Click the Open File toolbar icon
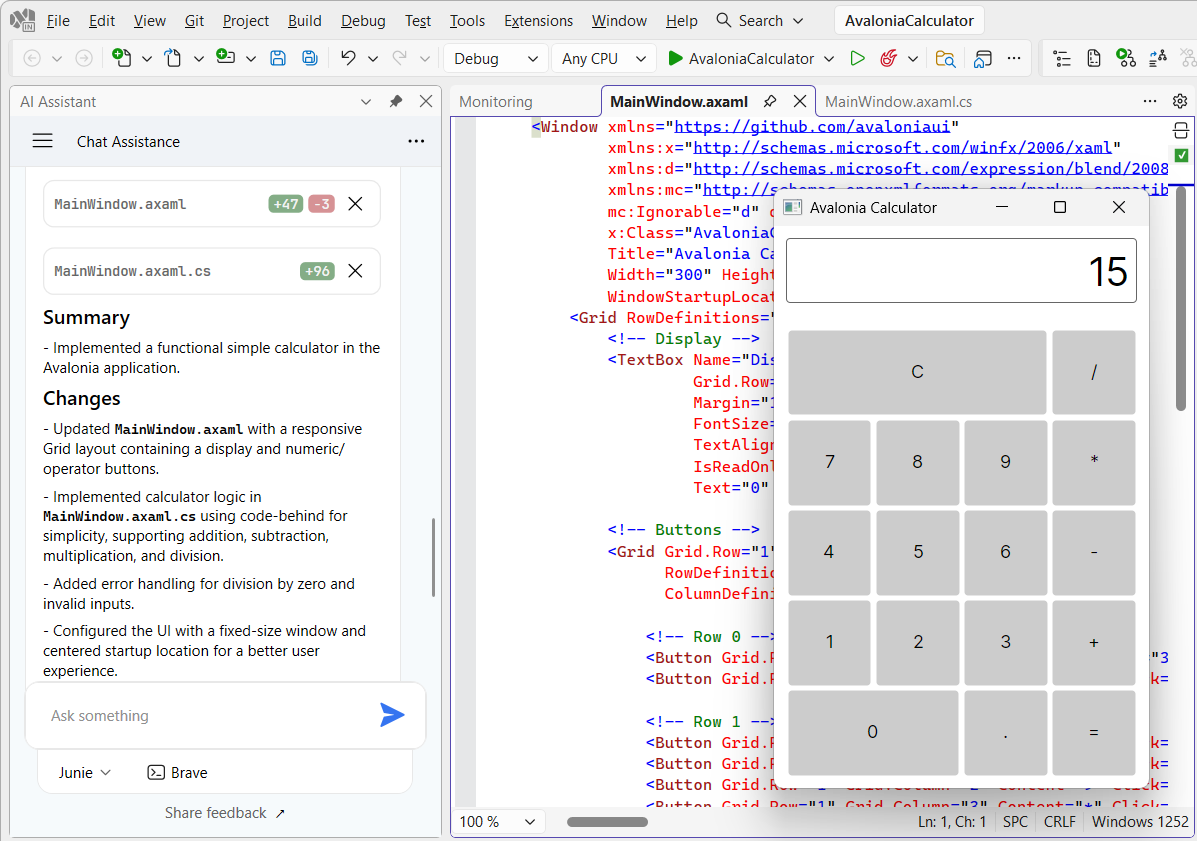Screen dimensions: 1197x841 point(173,58)
